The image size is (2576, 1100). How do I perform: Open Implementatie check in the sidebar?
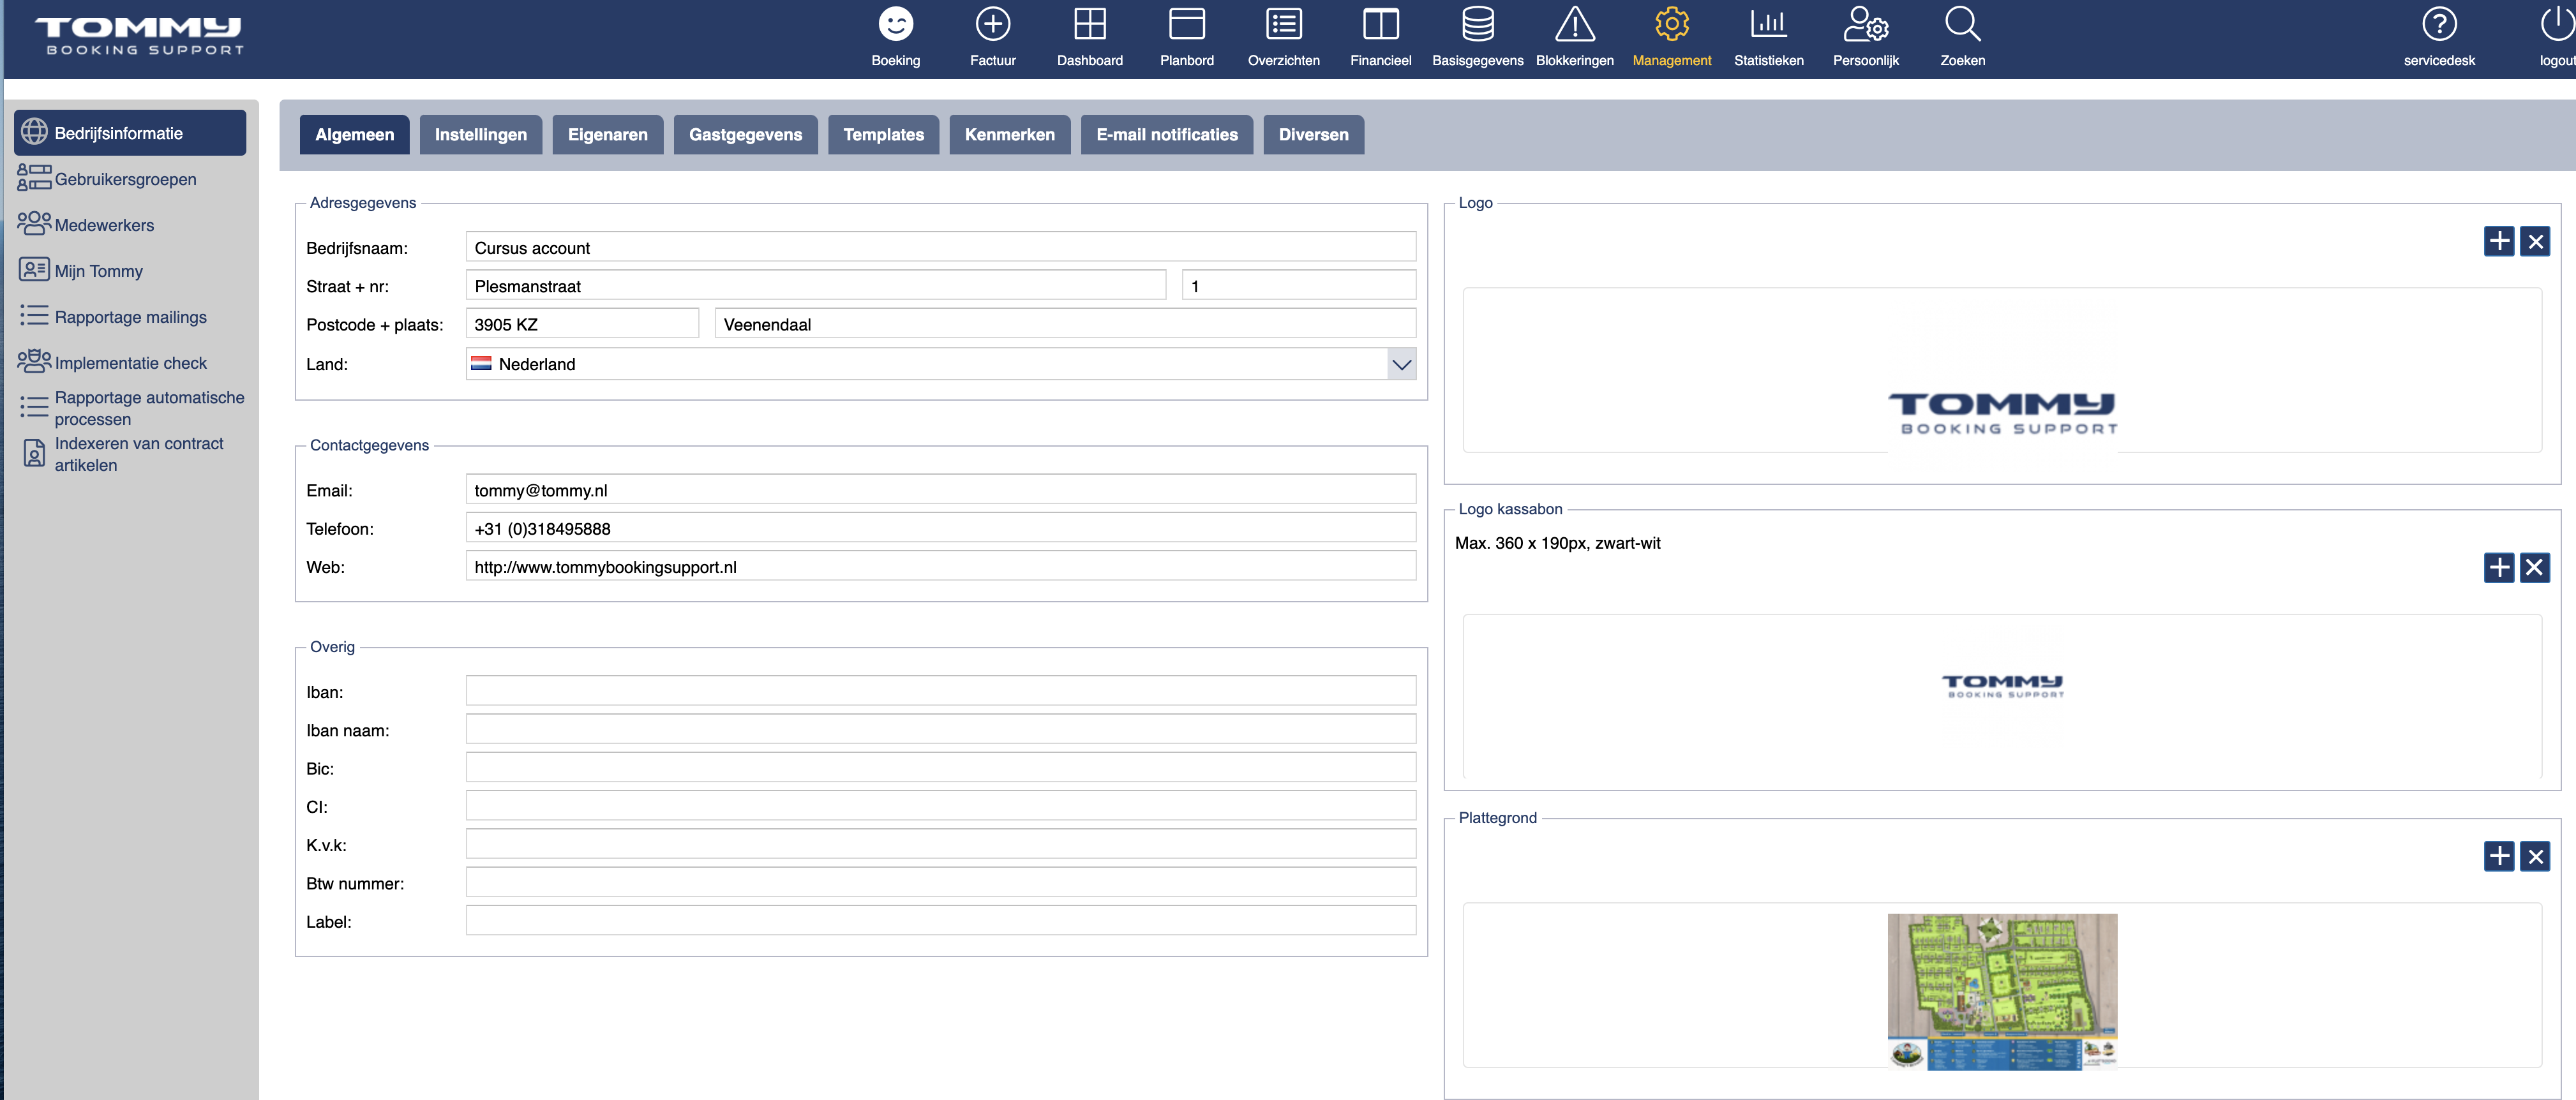130,363
